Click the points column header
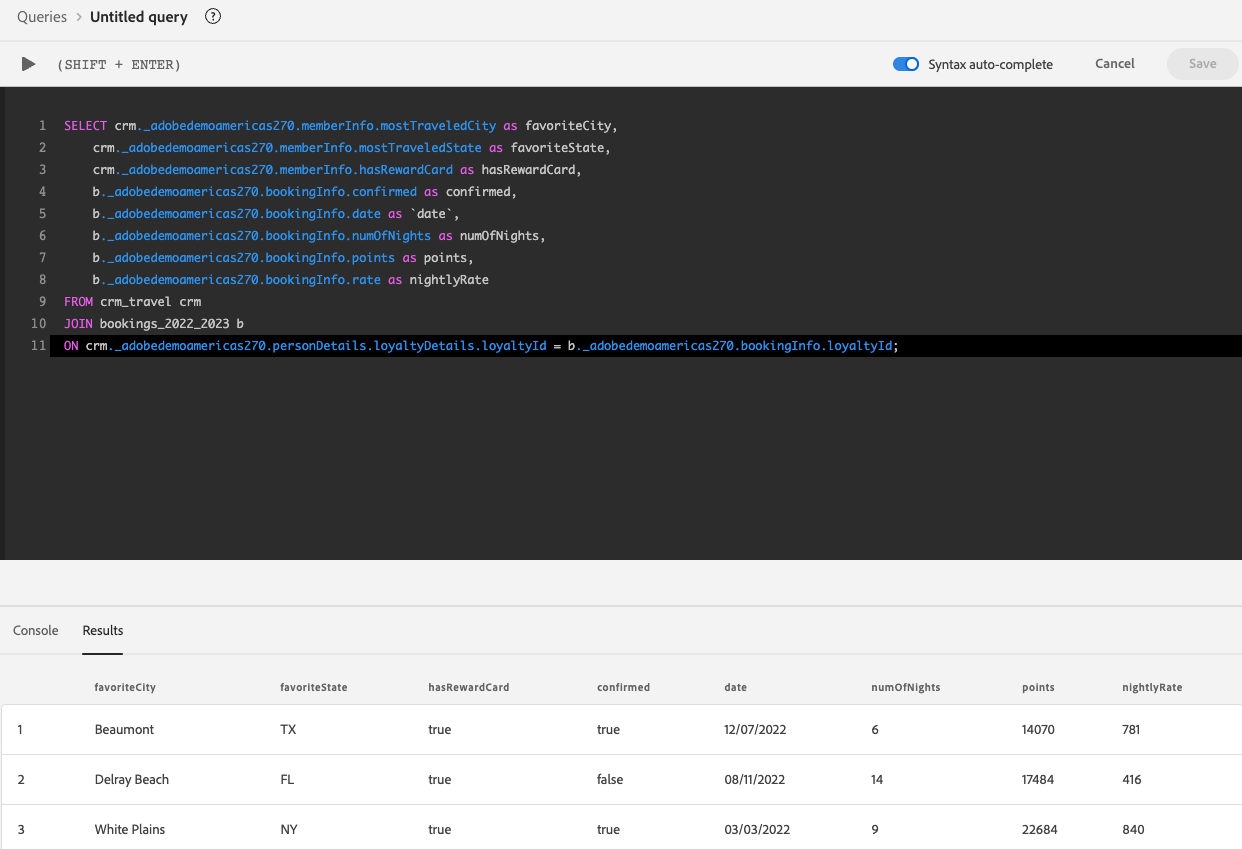Image resolution: width=1242 pixels, height=849 pixels. point(1038,687)
